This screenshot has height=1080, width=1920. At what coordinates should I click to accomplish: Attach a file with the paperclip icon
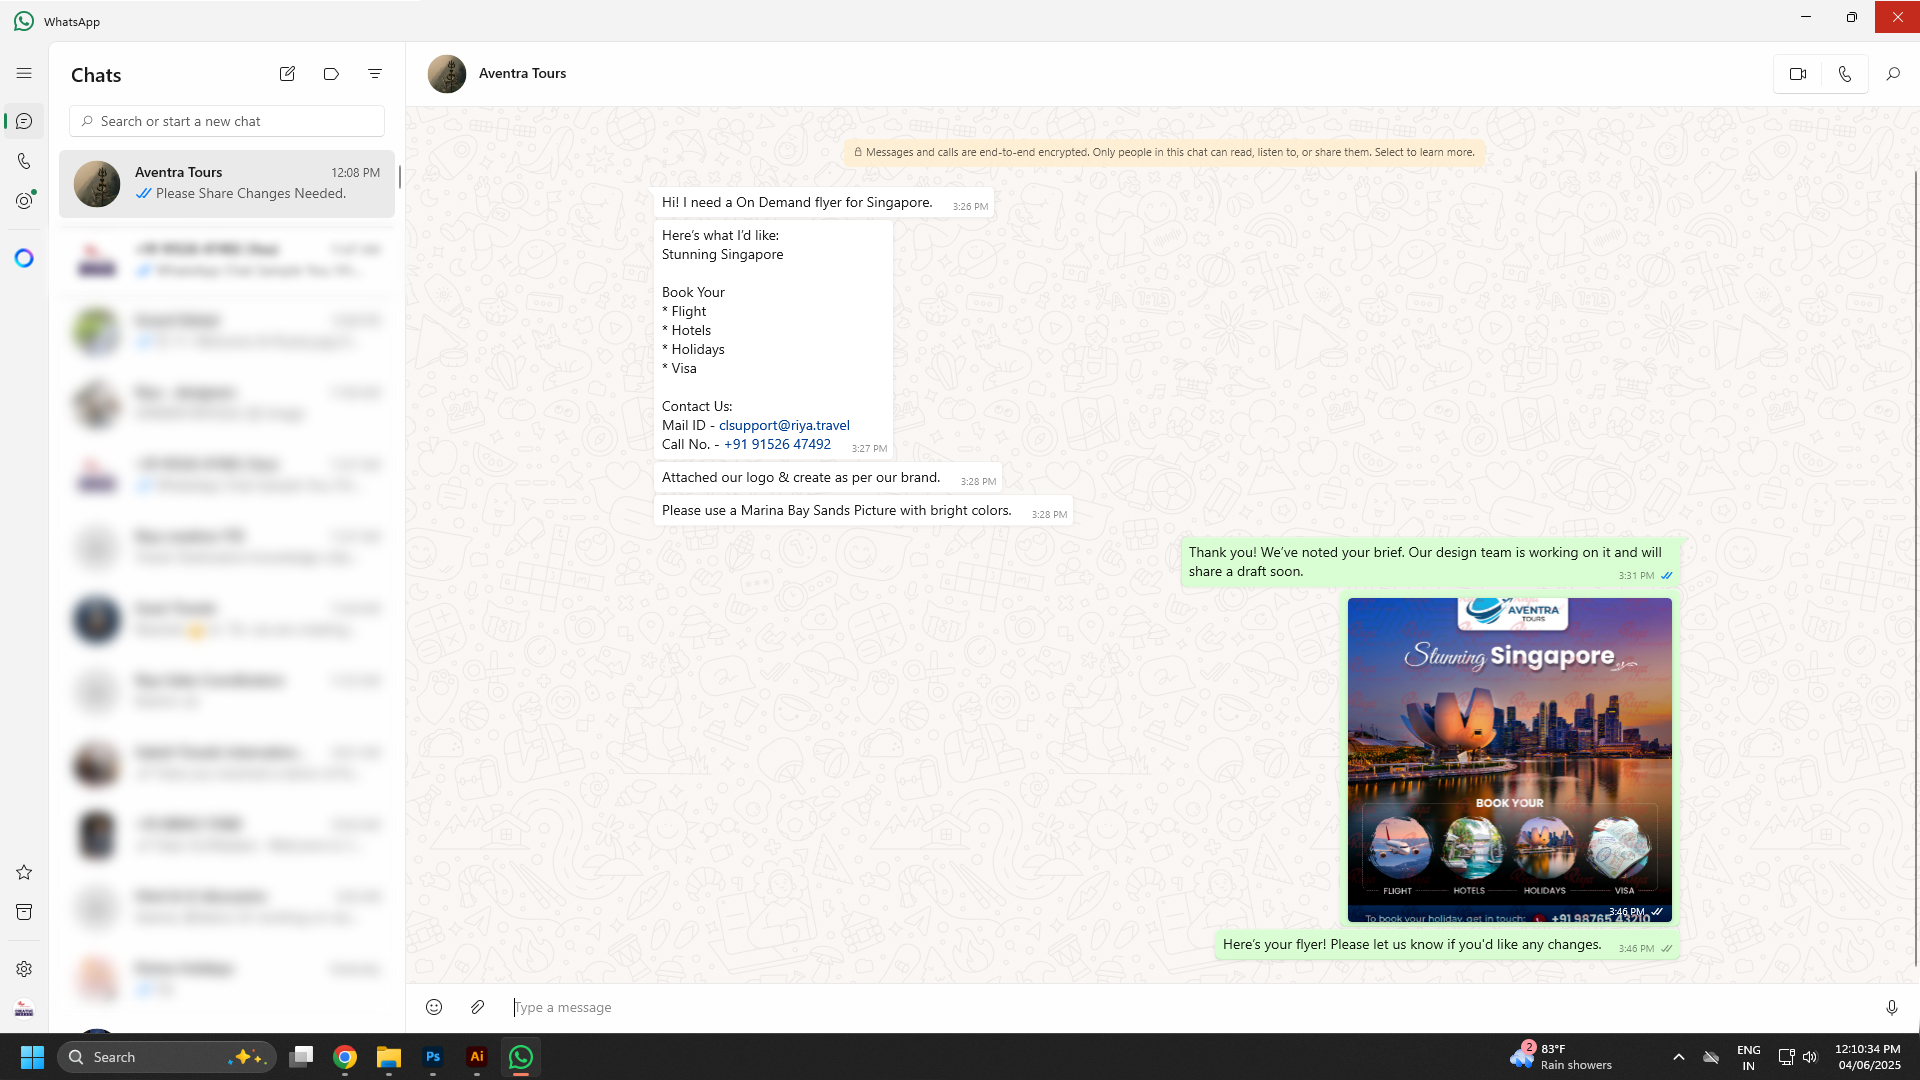[x=478, y=1007]
